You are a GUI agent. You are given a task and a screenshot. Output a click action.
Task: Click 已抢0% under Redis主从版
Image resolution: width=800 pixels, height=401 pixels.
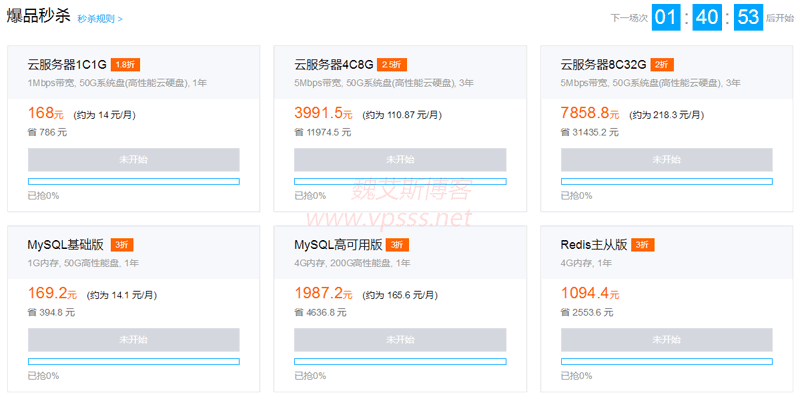[x=577, y=376]
